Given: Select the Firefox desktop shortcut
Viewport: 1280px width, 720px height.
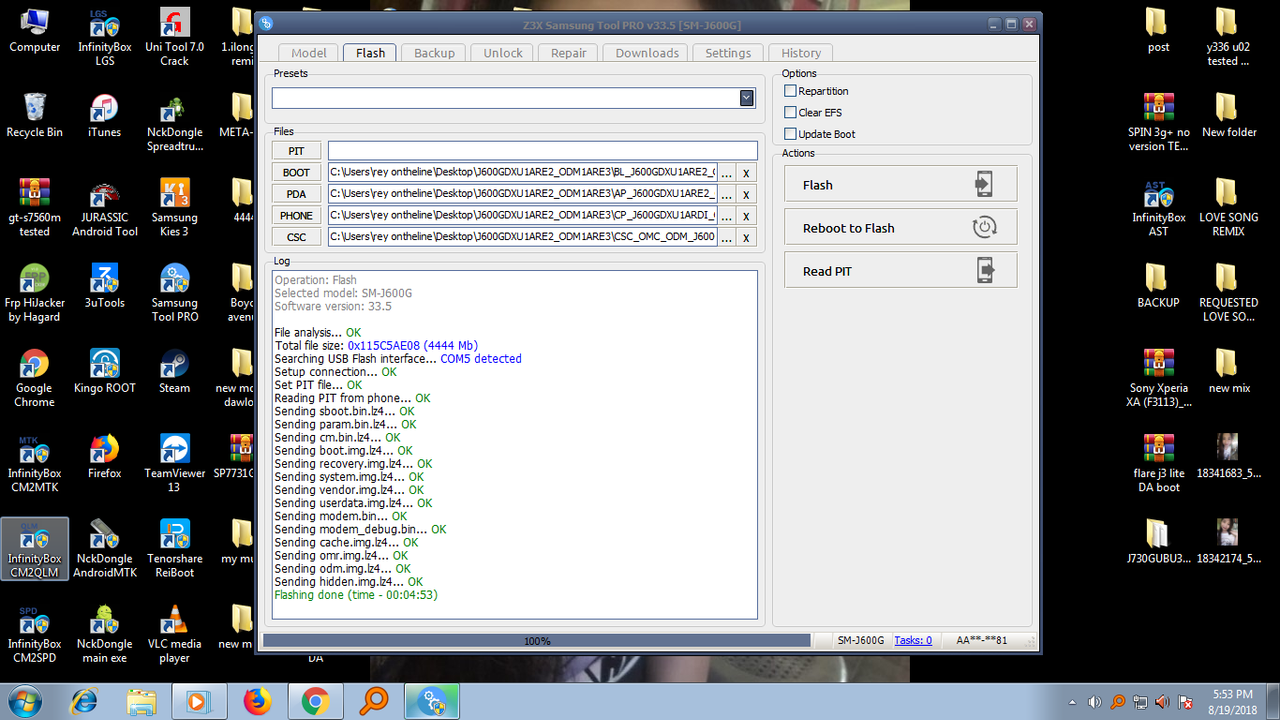Looking at the screenshot, I should 104,458.
